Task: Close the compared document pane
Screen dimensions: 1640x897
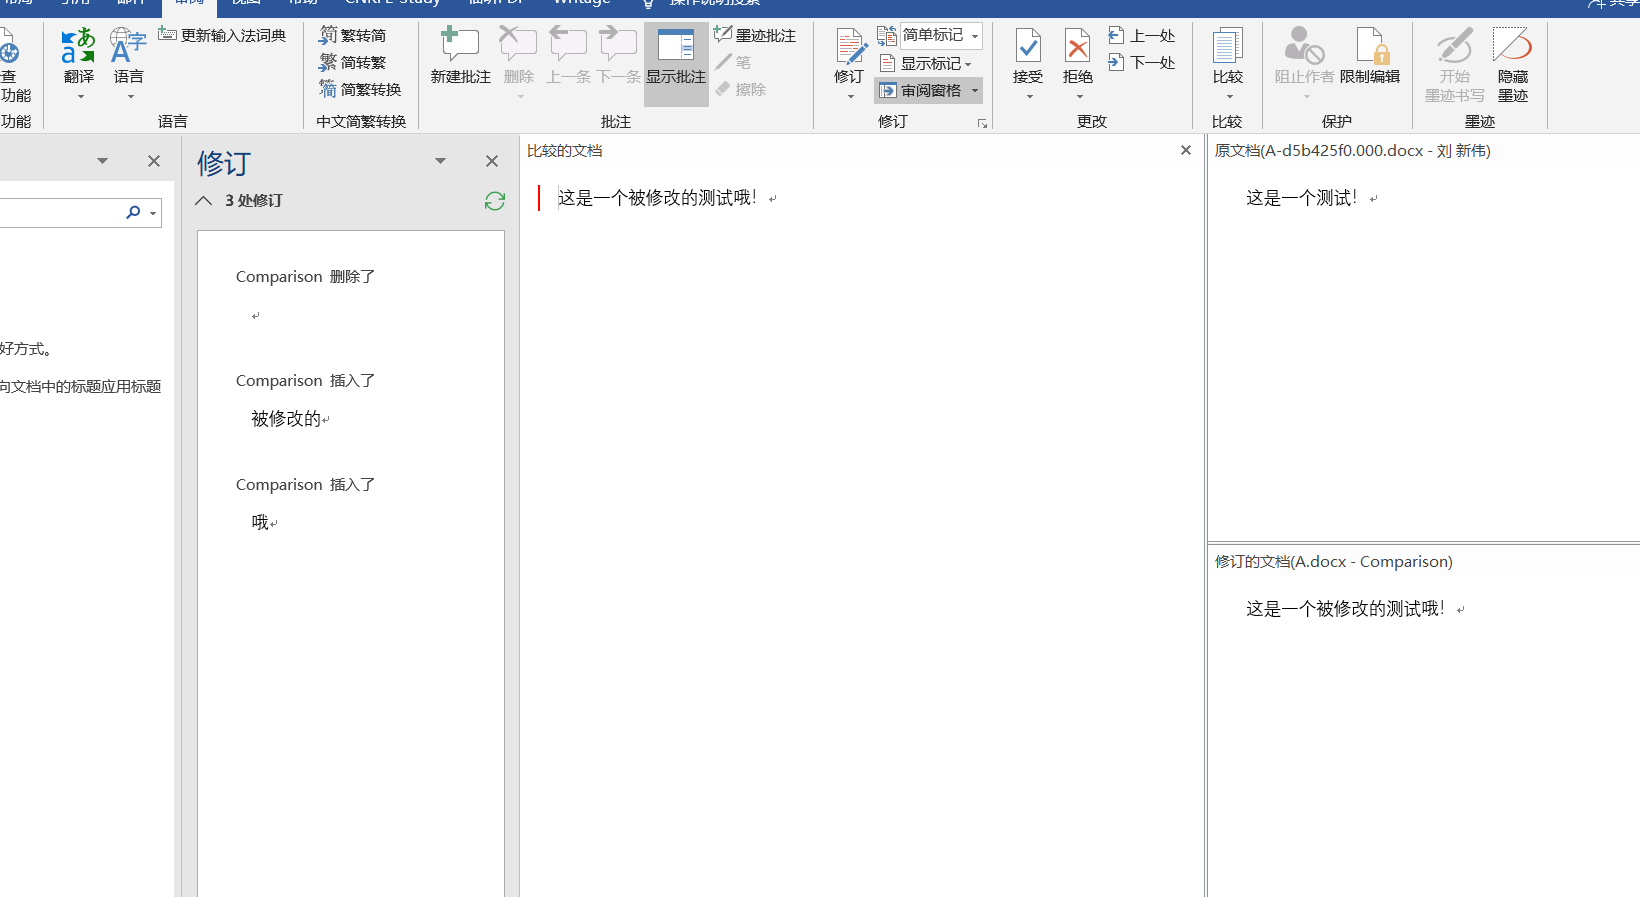Action: (x=1186, y=150)
